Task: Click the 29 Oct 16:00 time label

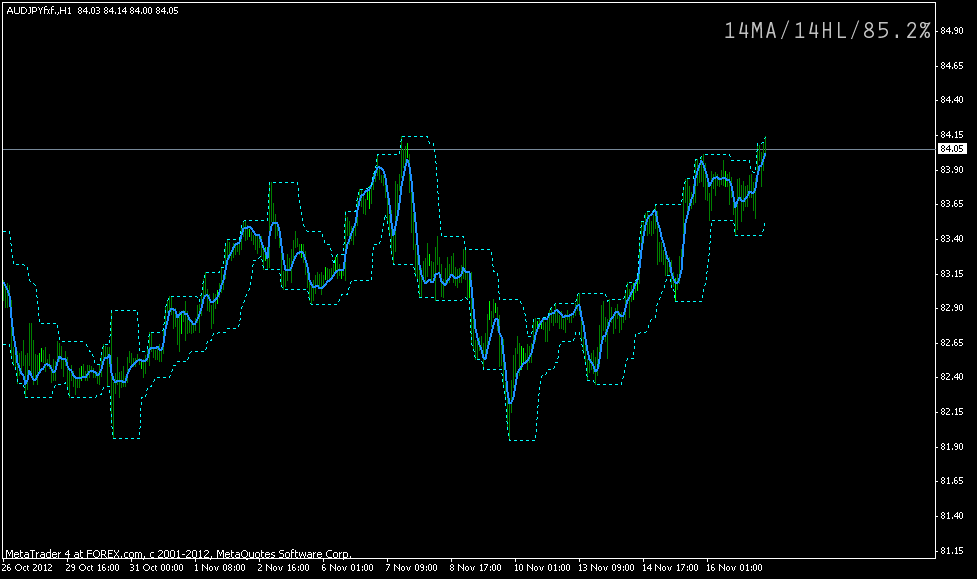Action: click(x=92, y=568)
